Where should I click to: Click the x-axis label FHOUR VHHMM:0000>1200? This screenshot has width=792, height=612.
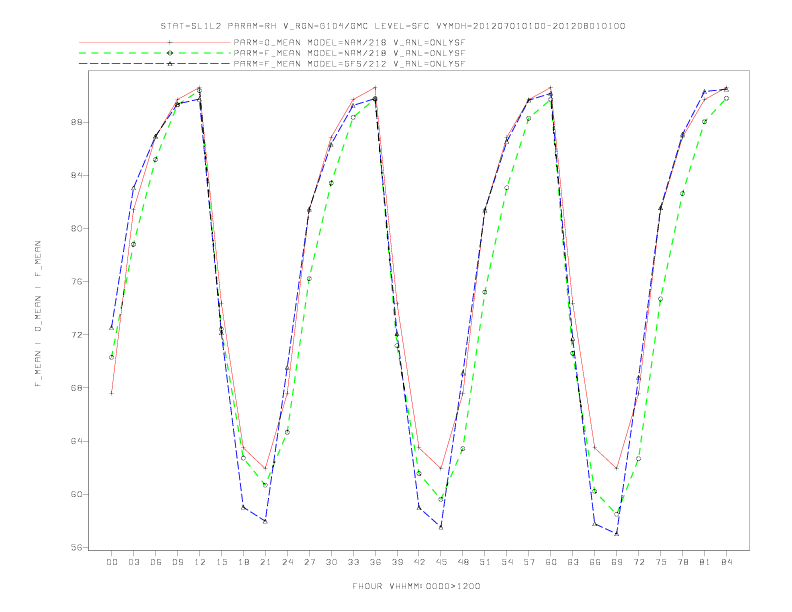tap(416, 586)
